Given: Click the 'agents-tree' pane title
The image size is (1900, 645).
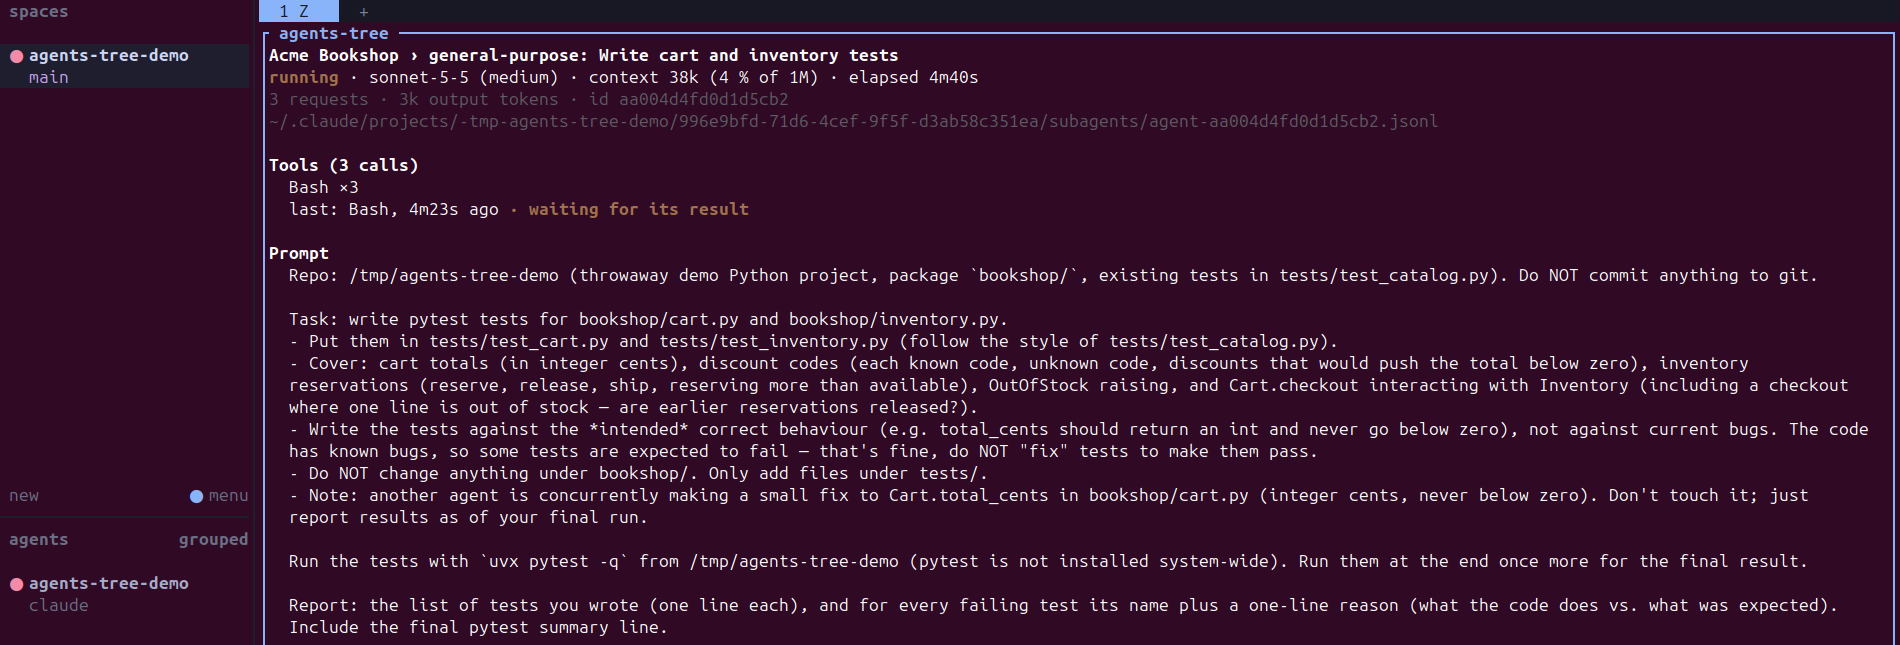Looking at the screenshot, I should point(333,34).
